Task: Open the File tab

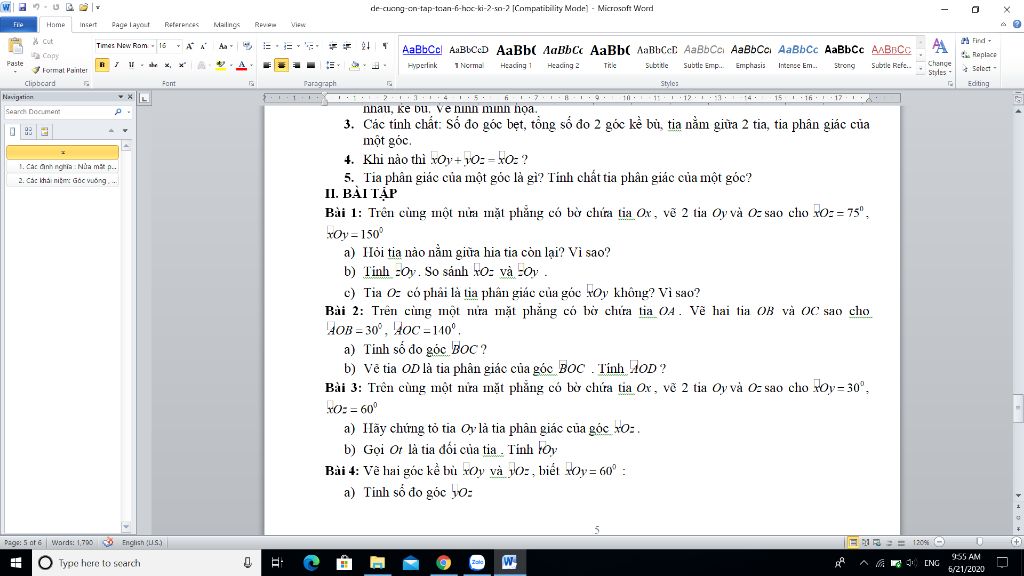Action: pyautogui.click(x=18, y=25)
